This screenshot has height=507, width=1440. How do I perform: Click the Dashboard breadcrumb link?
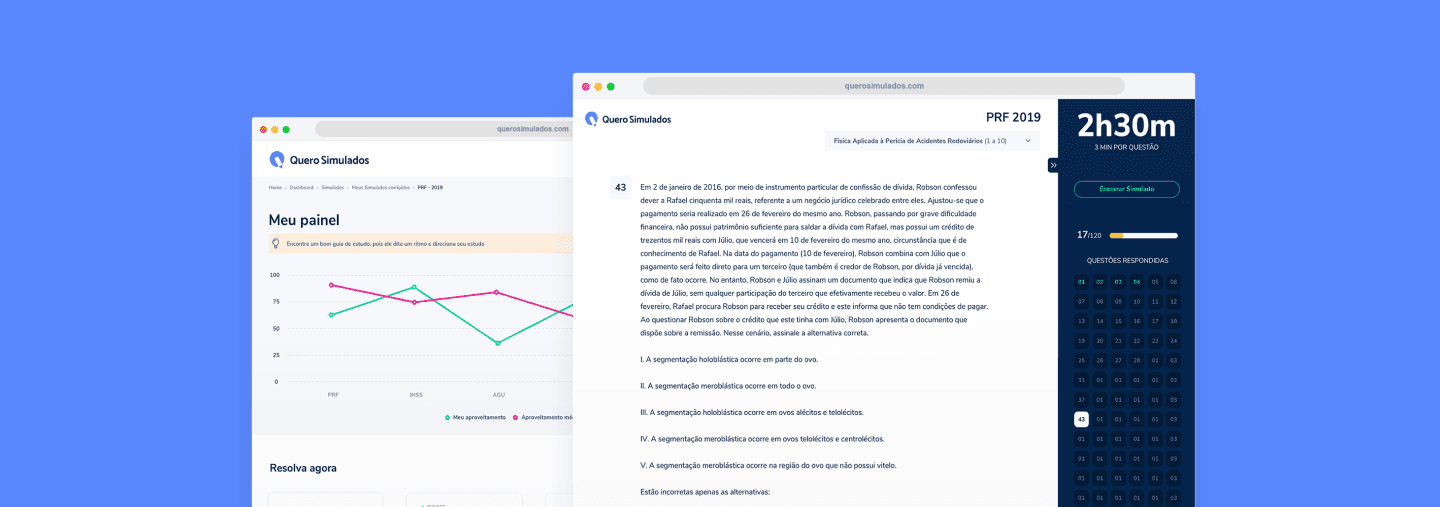coord(301,187)
